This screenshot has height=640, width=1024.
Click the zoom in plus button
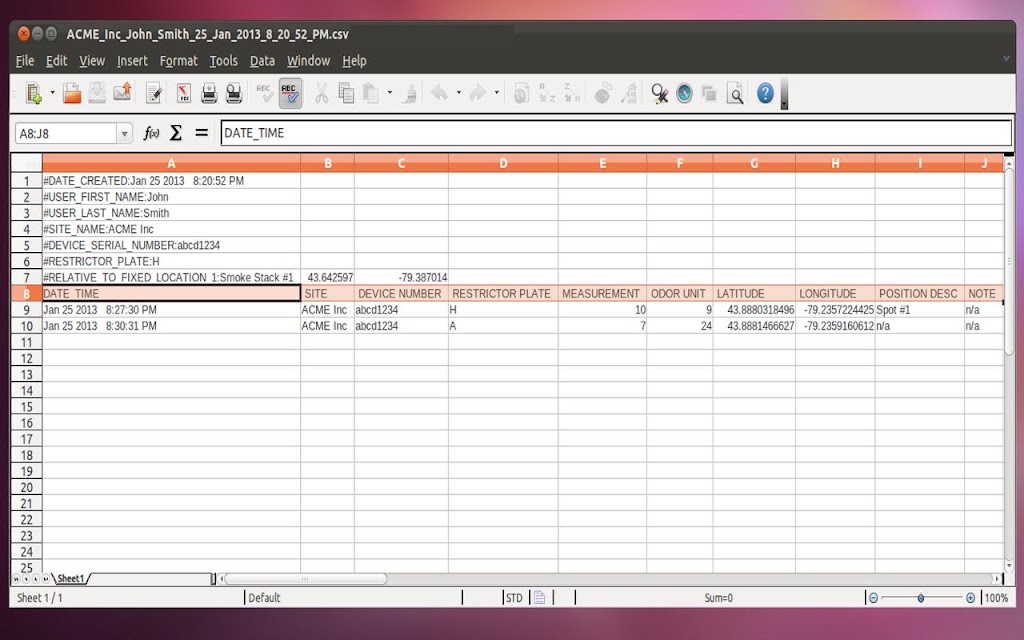coord(970,598)
